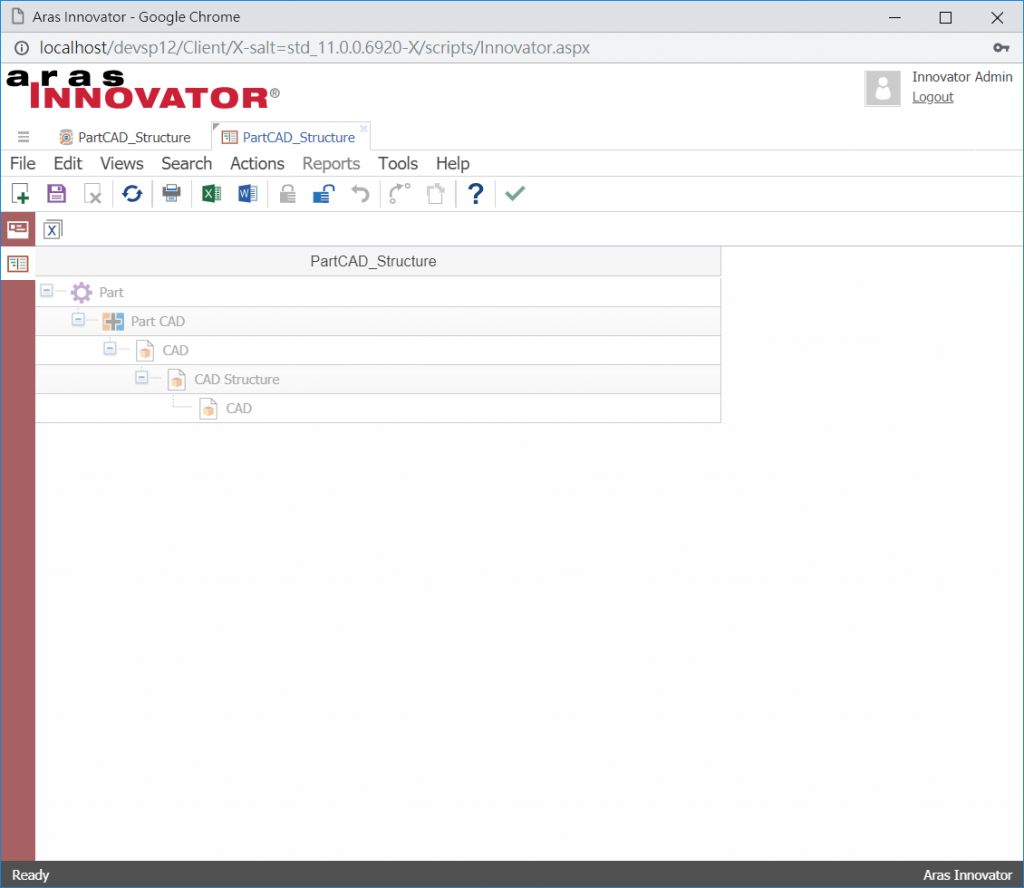Viewport: 1024px width, 888px height.
Task: Open the hamburger navigation menu
Action: pos(24,137)
